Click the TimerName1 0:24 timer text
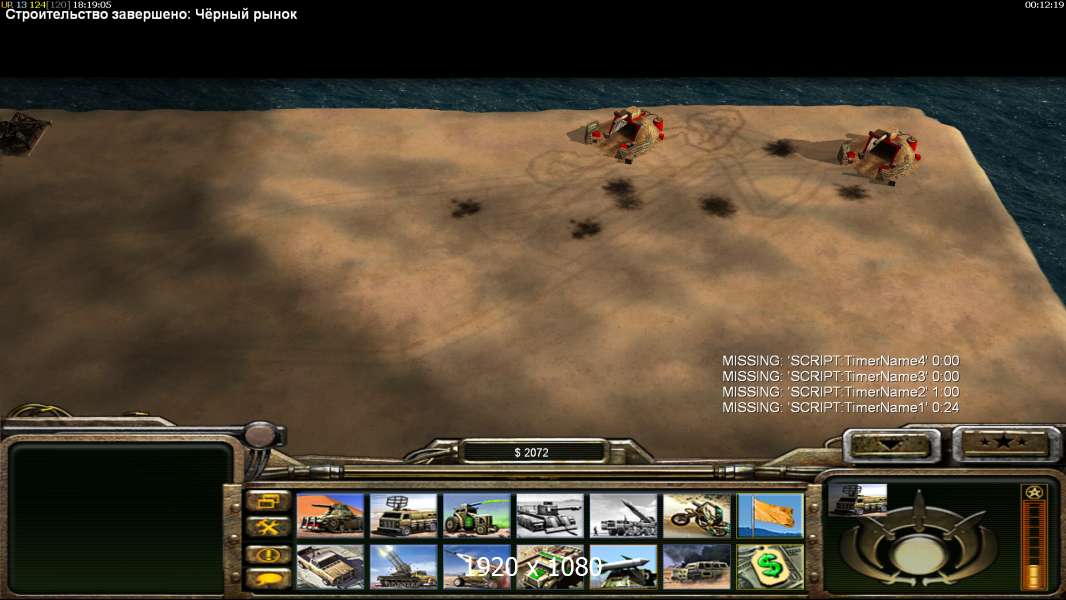Screen dimensions: 1066x600 pyautogui.click(x=840, y=408)
